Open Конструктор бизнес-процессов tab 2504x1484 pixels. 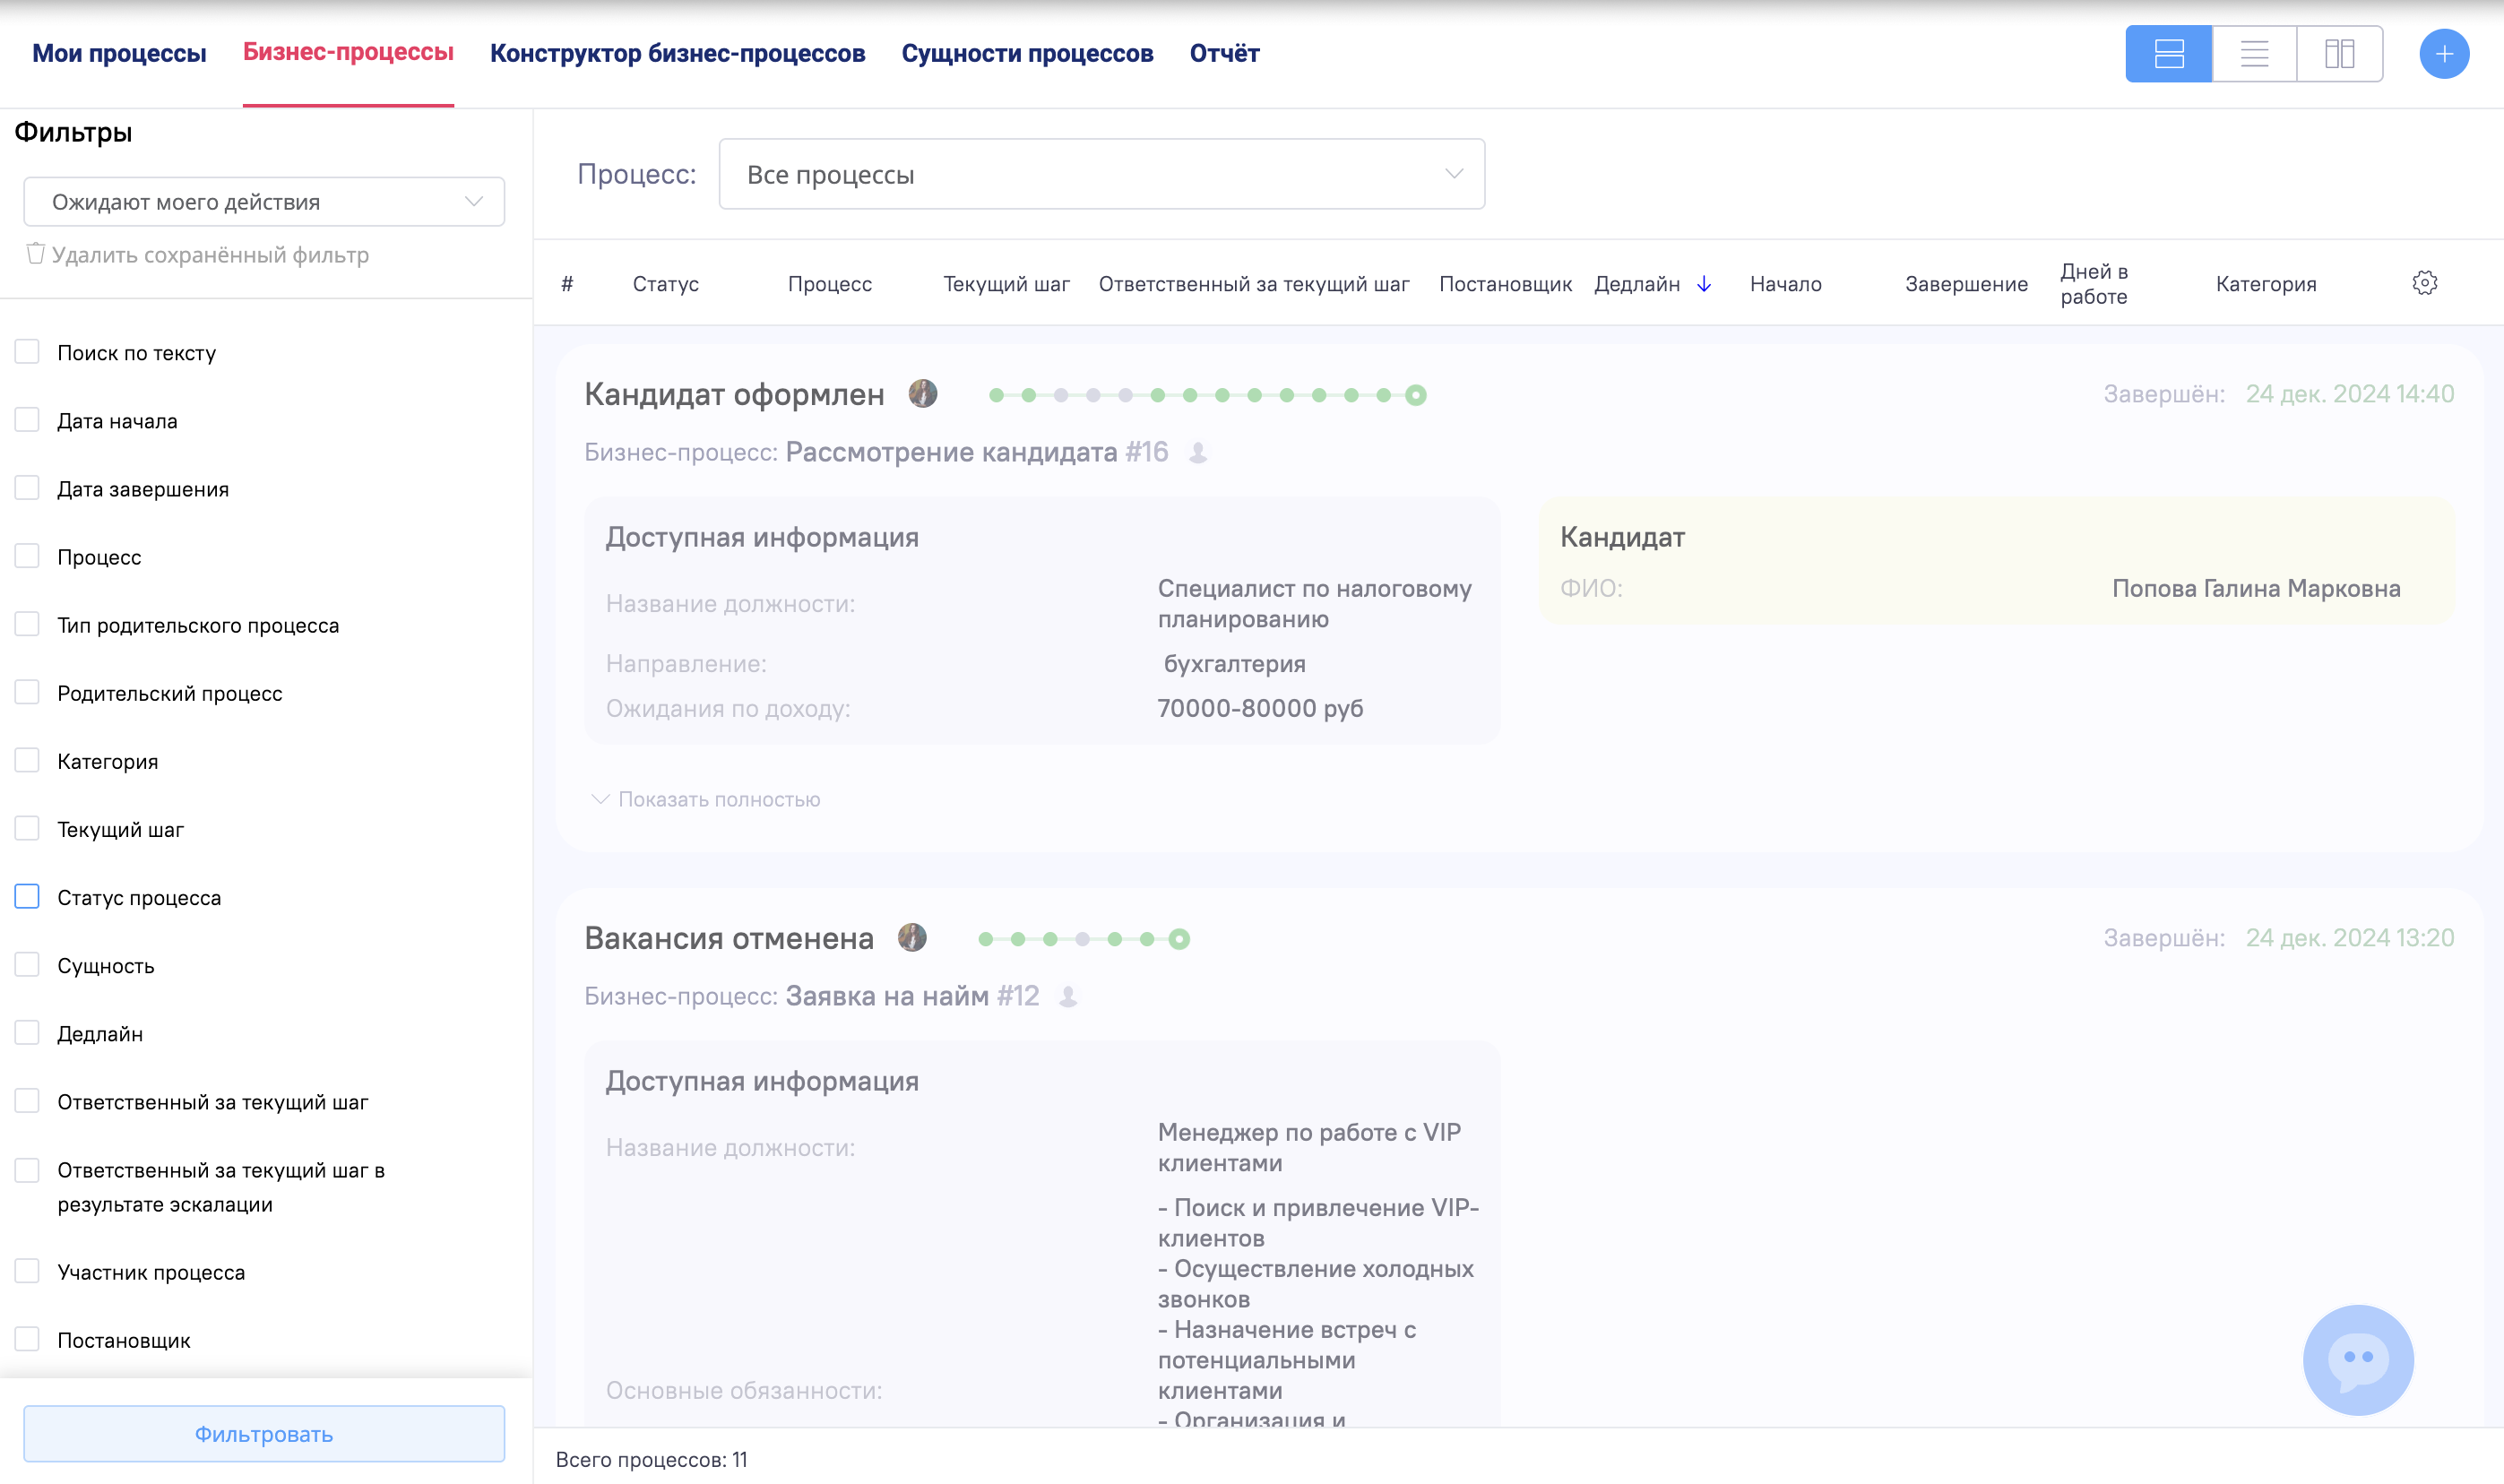[x=677, y=53]
